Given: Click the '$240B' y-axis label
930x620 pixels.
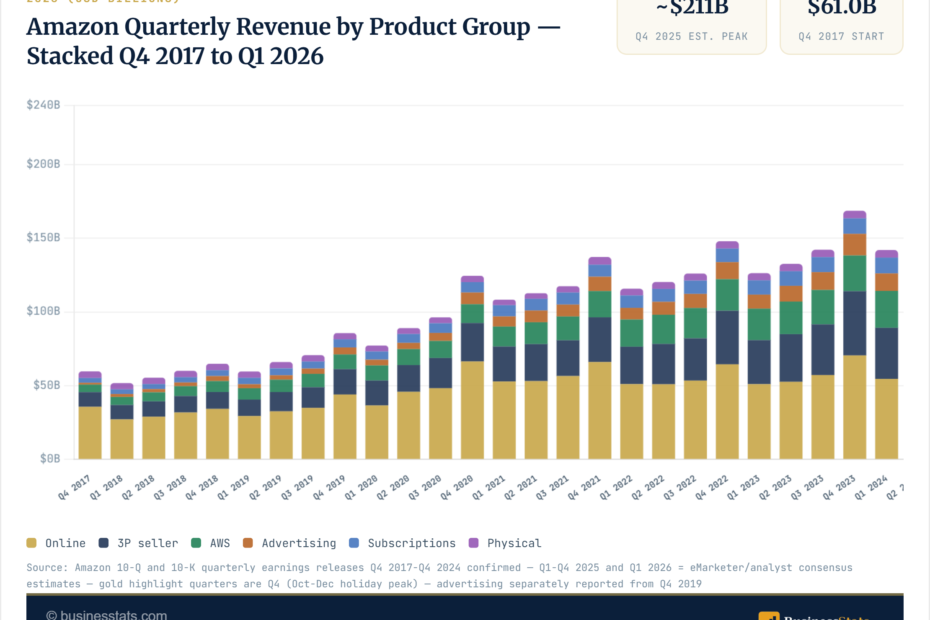Looking at the screenshot, I should 43,105.
